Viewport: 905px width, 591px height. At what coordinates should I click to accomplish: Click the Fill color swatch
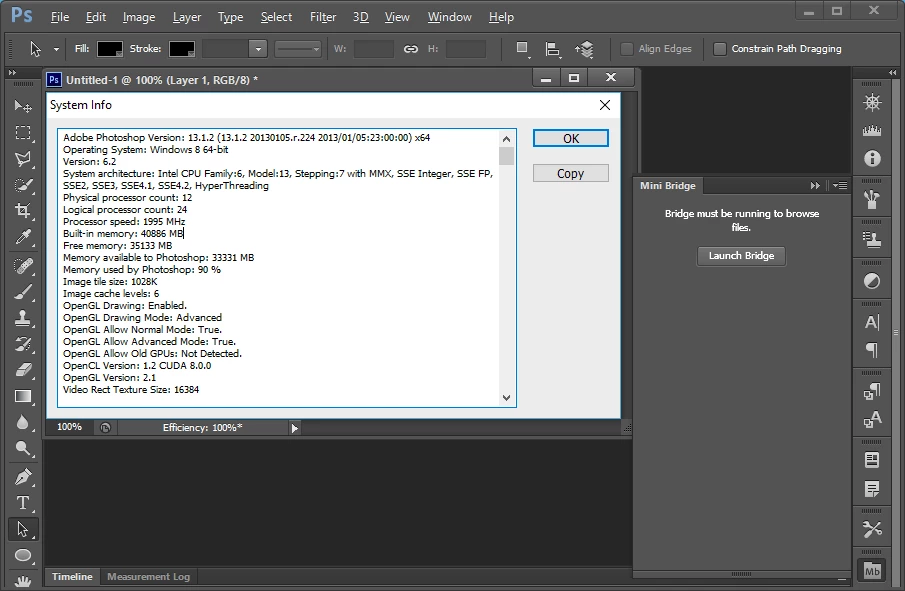pos(110,49)
